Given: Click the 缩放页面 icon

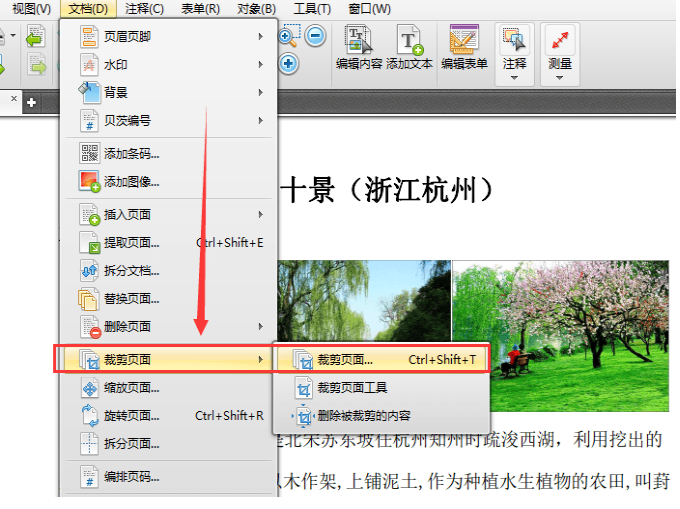Looking at the screenshot, I should (x=89, y=388).
